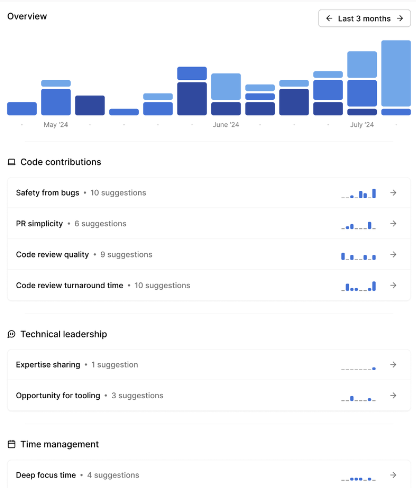Click the Code review quality sparkline
The width and height of the screenshot is (416, 488).
point(359,256)
